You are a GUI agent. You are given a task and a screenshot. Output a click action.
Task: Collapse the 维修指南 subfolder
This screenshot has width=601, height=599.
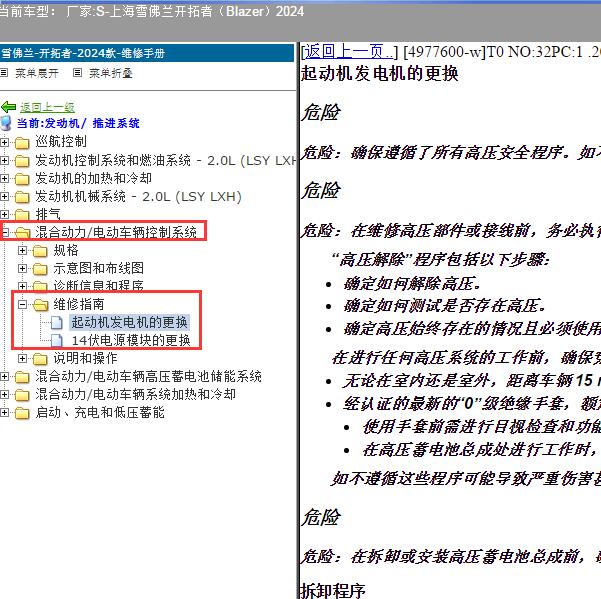(23, 305)
